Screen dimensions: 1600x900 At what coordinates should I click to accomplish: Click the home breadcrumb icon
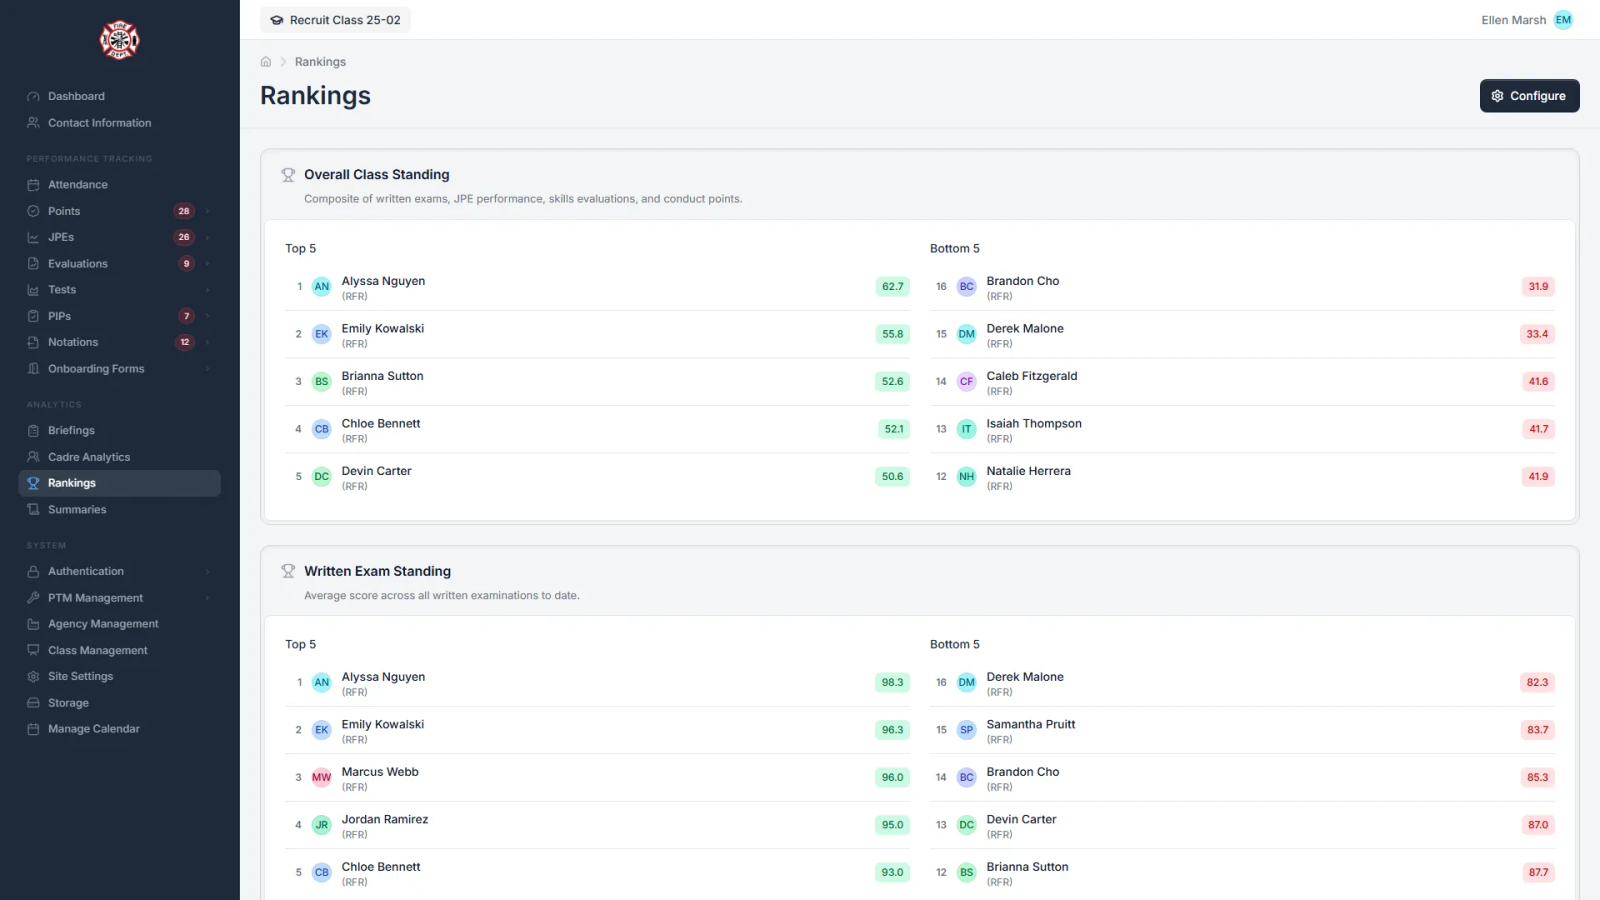click(x=266, y=62)
